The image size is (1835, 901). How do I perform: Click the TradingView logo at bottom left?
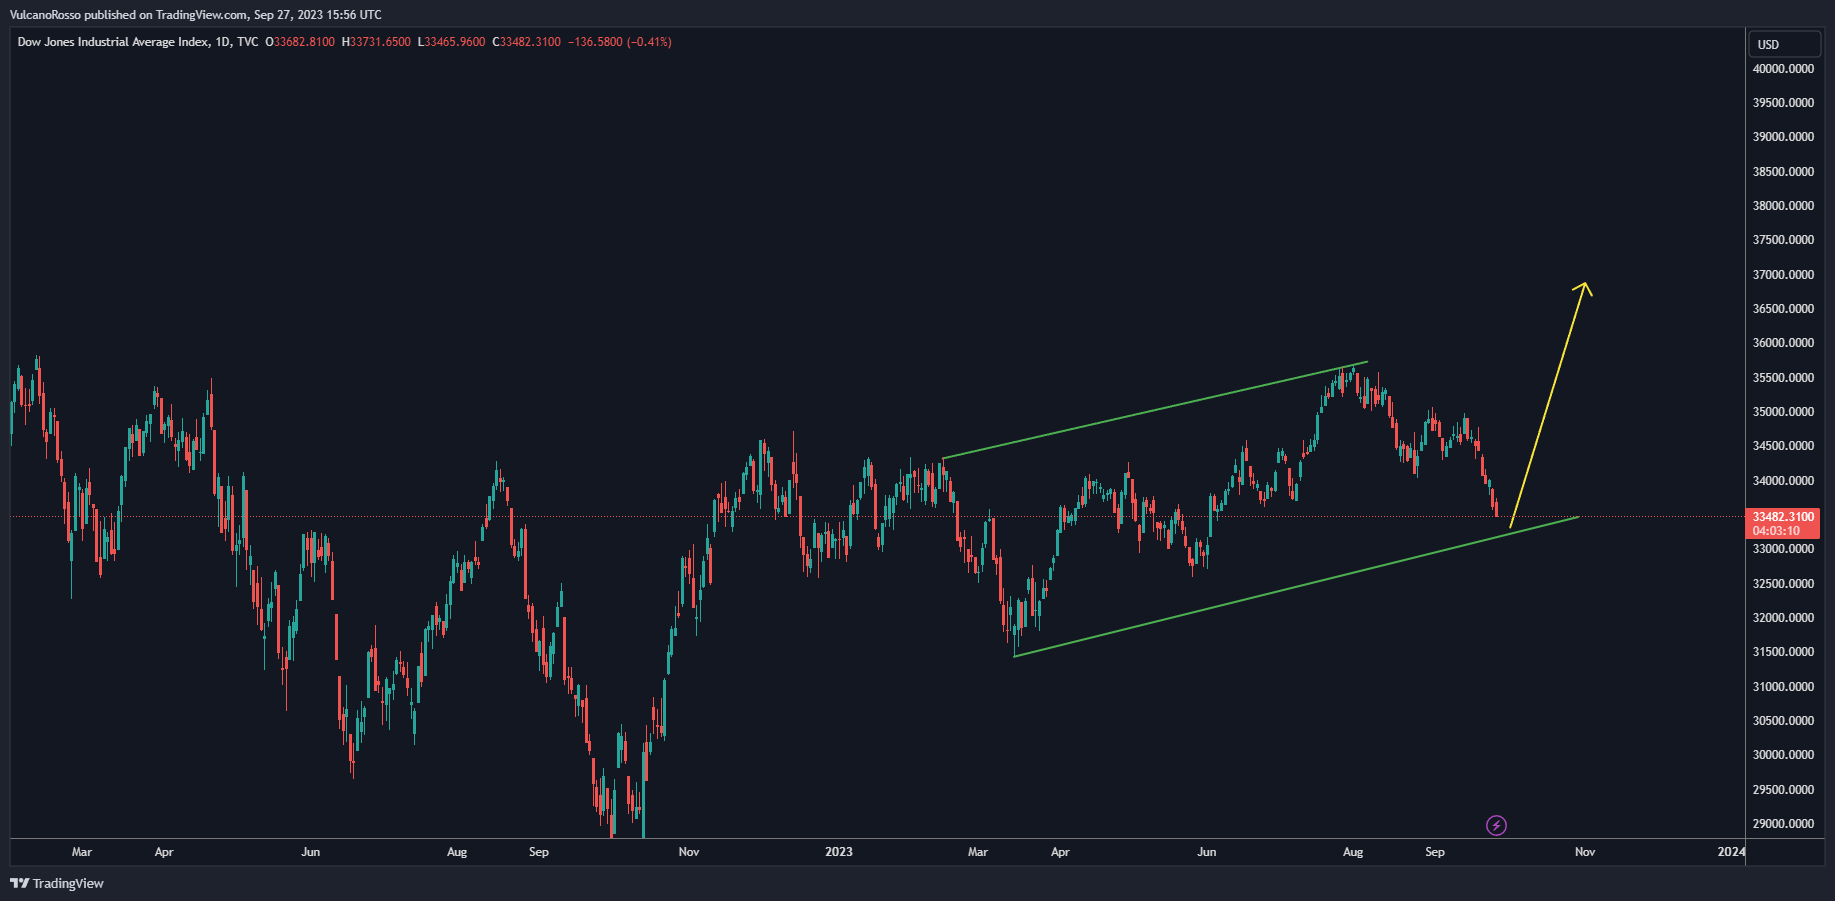pos(57,883)
